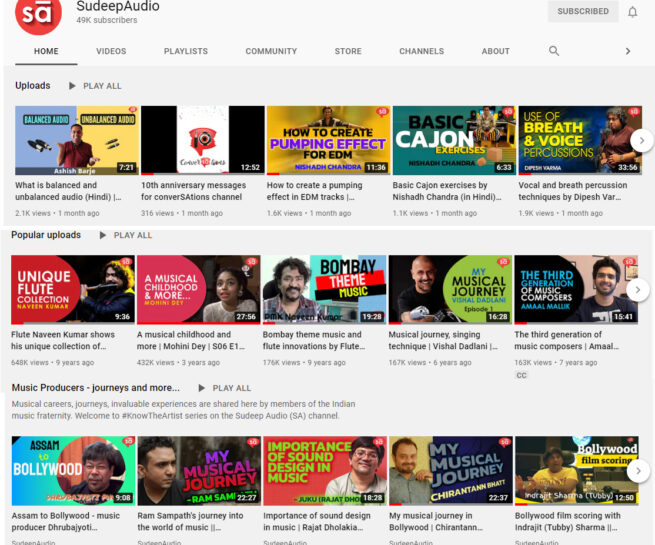Open the Unique Flute Collection thumbnail
Viewport: 655px width, 545px height.
(x=73, y=289)
